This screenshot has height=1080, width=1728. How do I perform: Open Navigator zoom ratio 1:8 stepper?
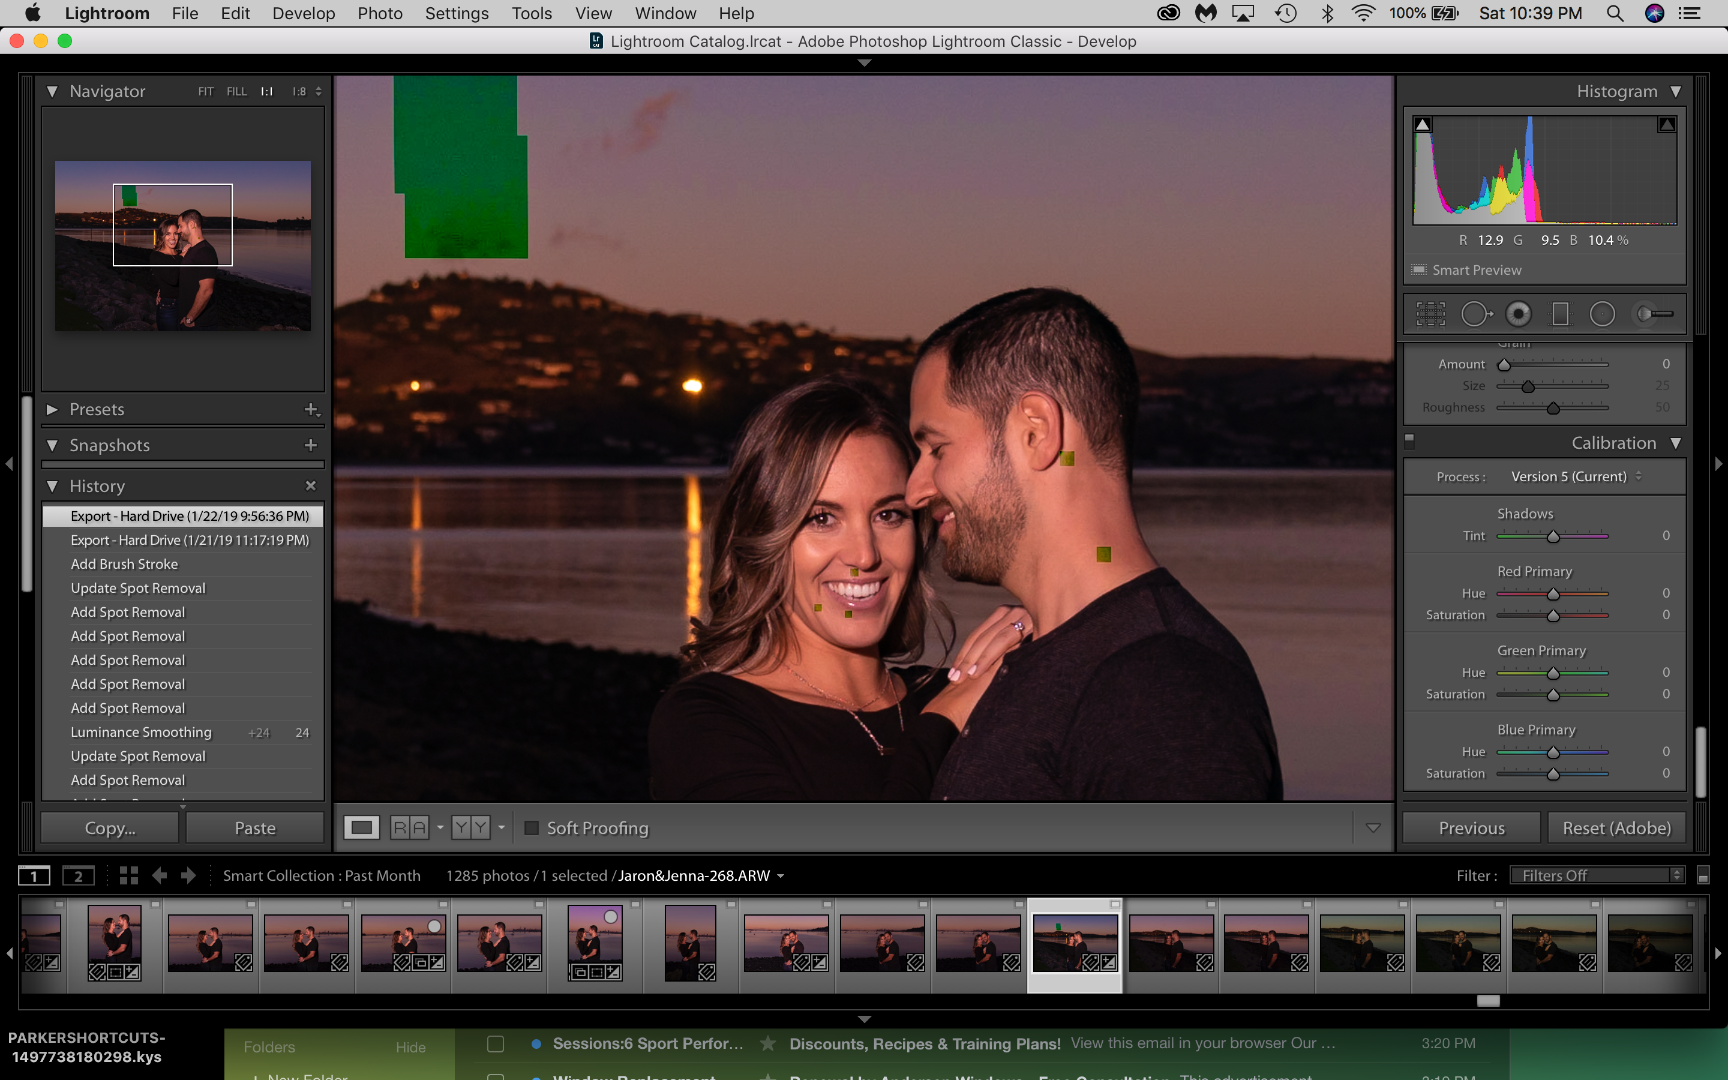coord(319,91)
